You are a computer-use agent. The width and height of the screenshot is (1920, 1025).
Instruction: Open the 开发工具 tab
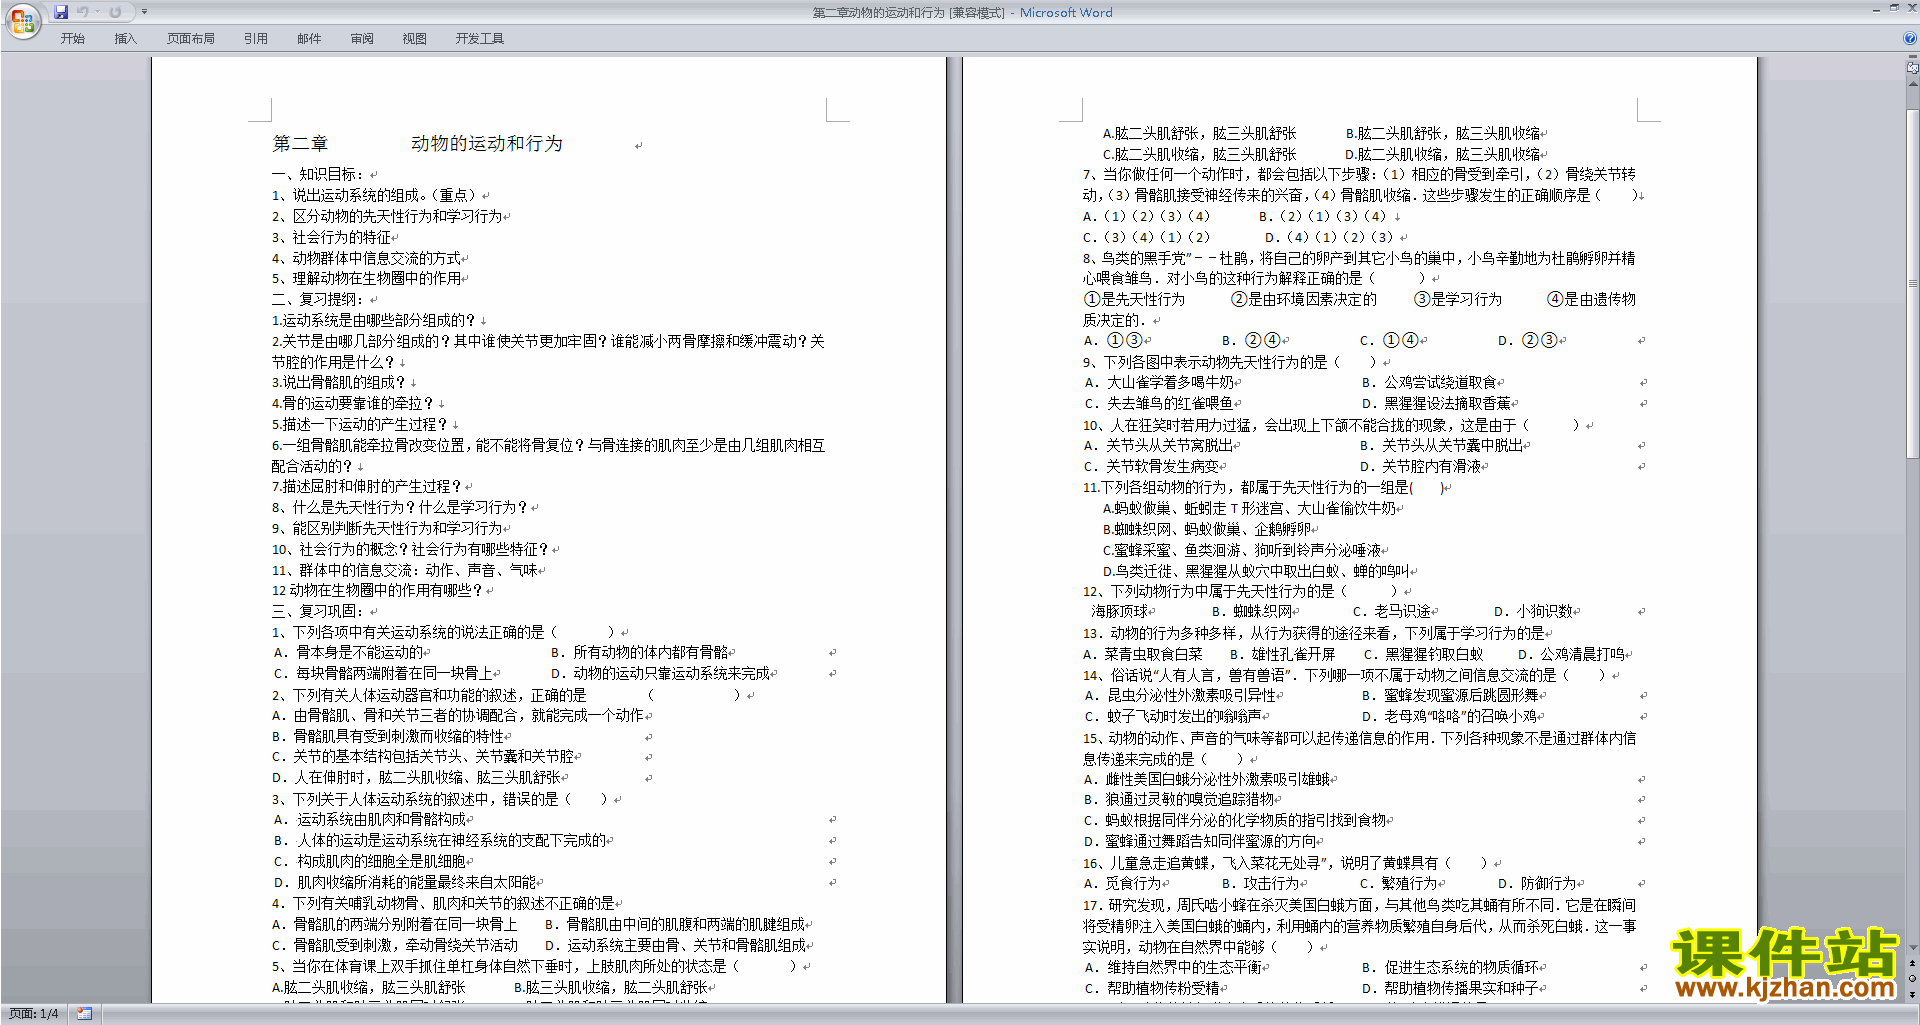pos(480,38)
